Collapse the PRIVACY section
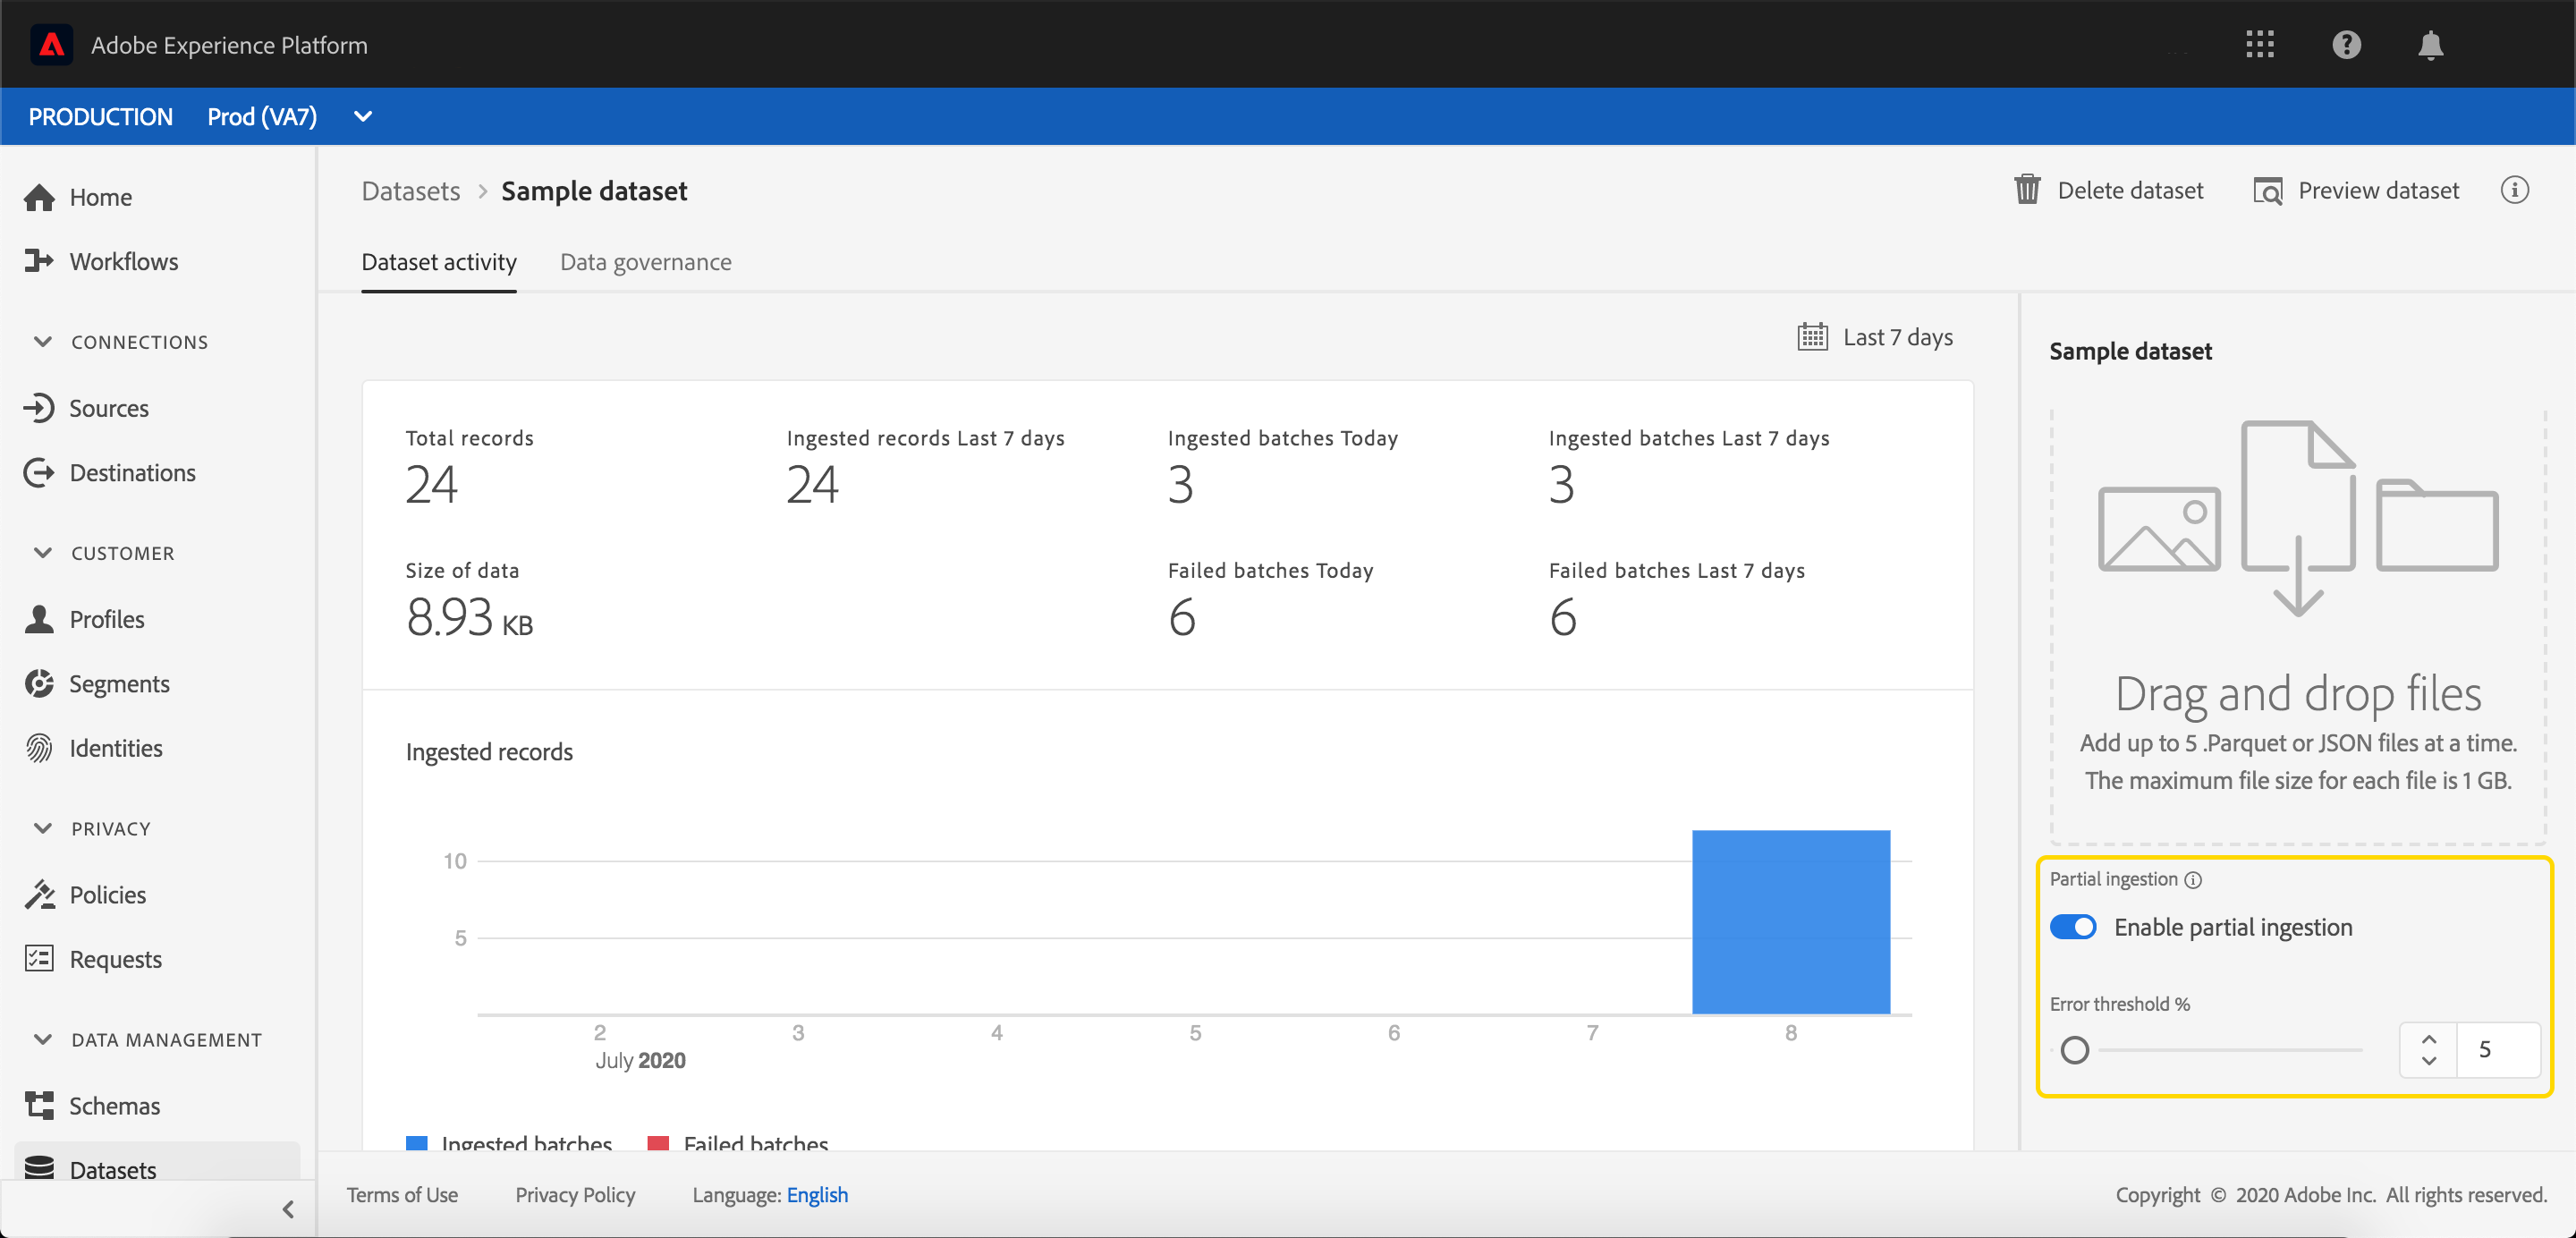This screenshot has width=2576, height=1238. click(43, 829)
